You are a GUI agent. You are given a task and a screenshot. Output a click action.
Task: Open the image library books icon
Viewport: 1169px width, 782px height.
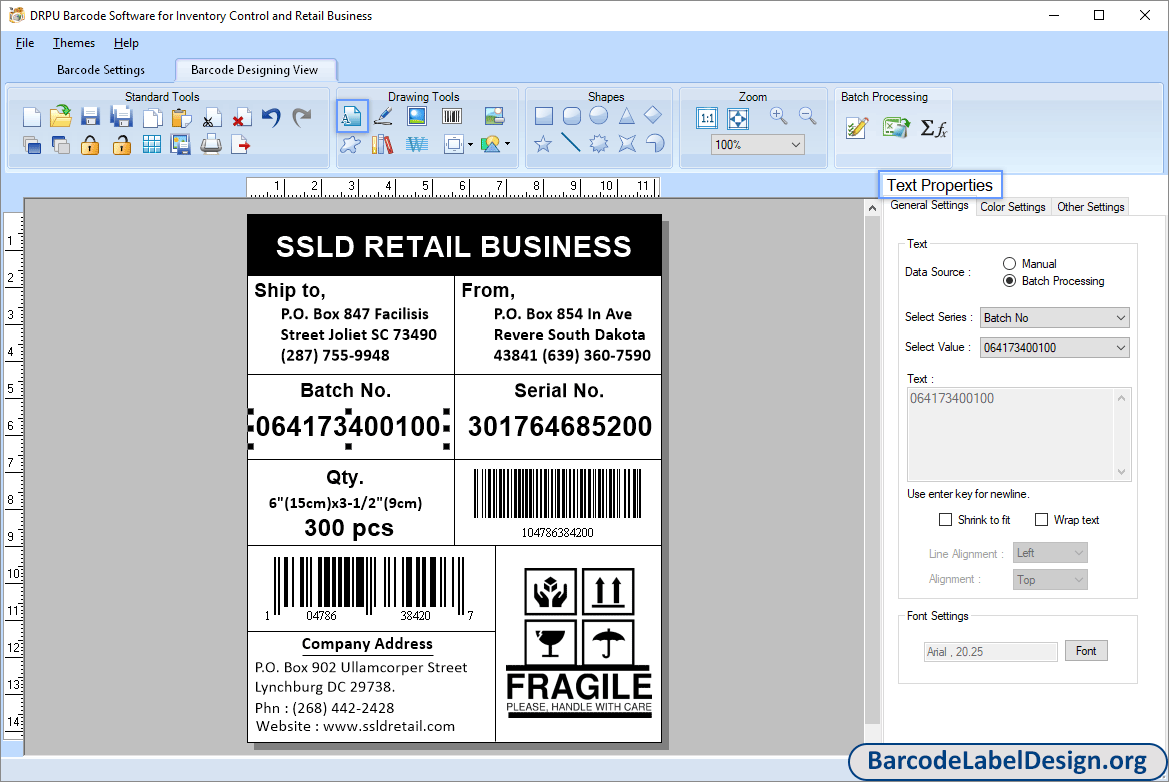coord(382,144)
